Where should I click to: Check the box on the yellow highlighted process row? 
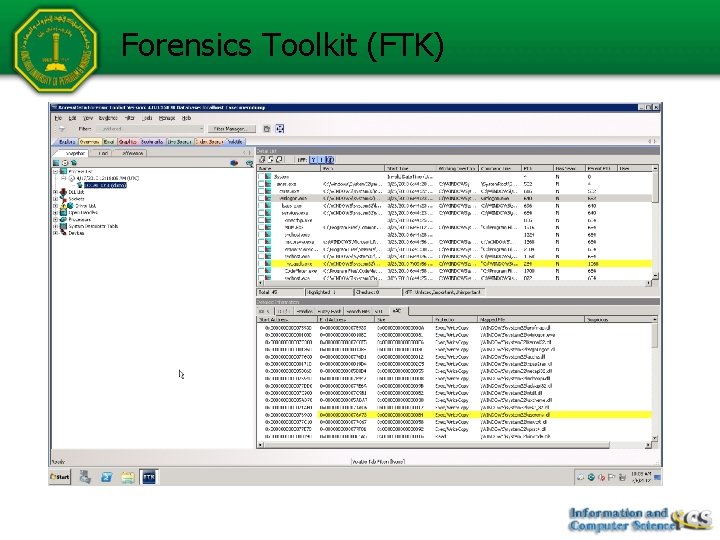coord(261,264)
